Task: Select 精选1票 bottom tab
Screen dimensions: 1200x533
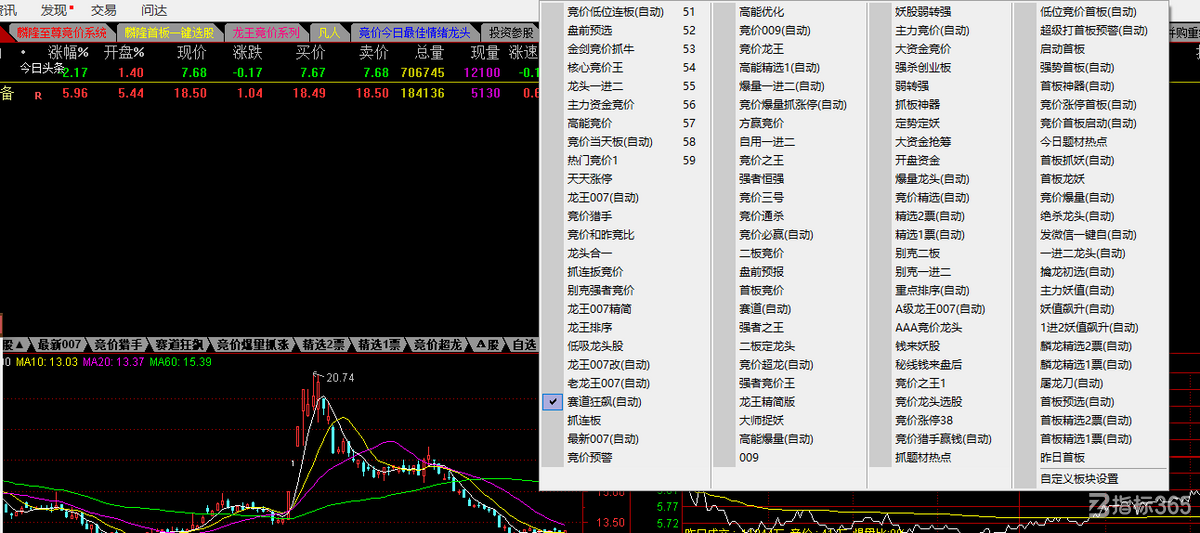Action: [379, 345]
